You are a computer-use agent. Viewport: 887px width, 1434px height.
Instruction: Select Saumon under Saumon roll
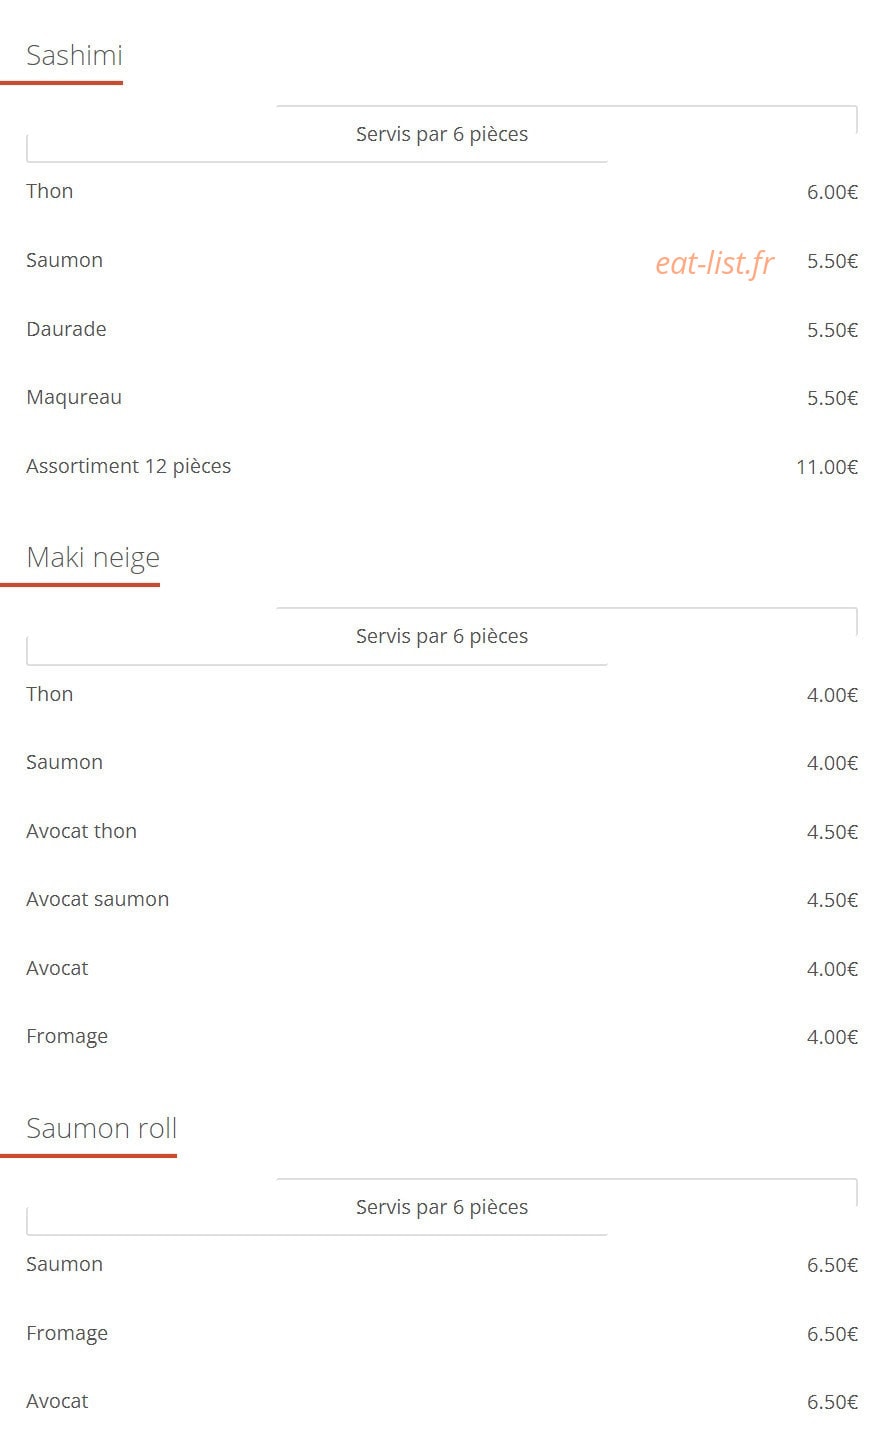tap(65, 1264)
